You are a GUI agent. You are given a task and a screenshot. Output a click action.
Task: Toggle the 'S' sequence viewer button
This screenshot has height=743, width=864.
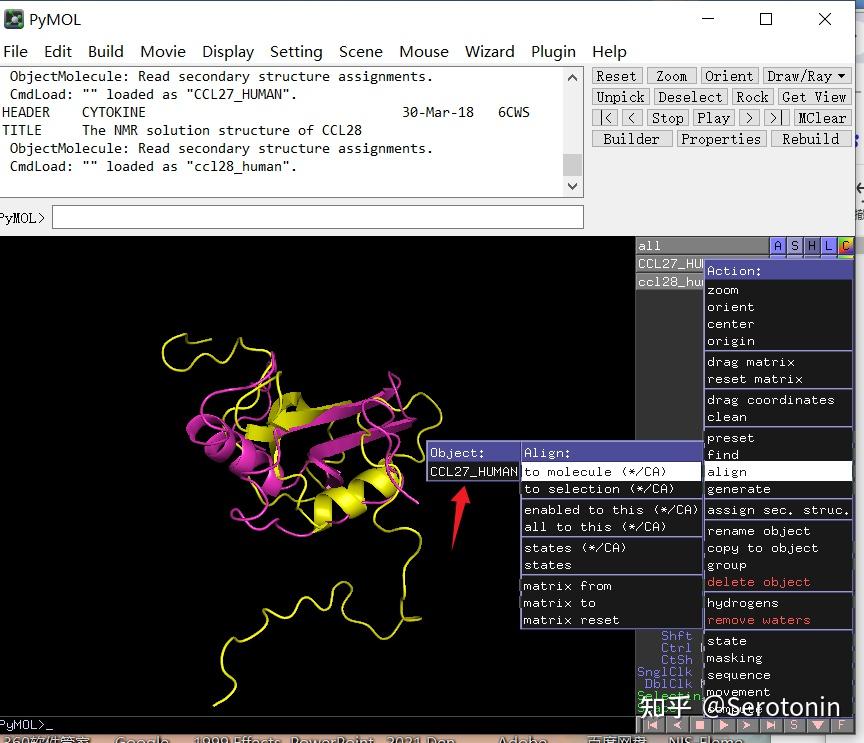[794, 725]
